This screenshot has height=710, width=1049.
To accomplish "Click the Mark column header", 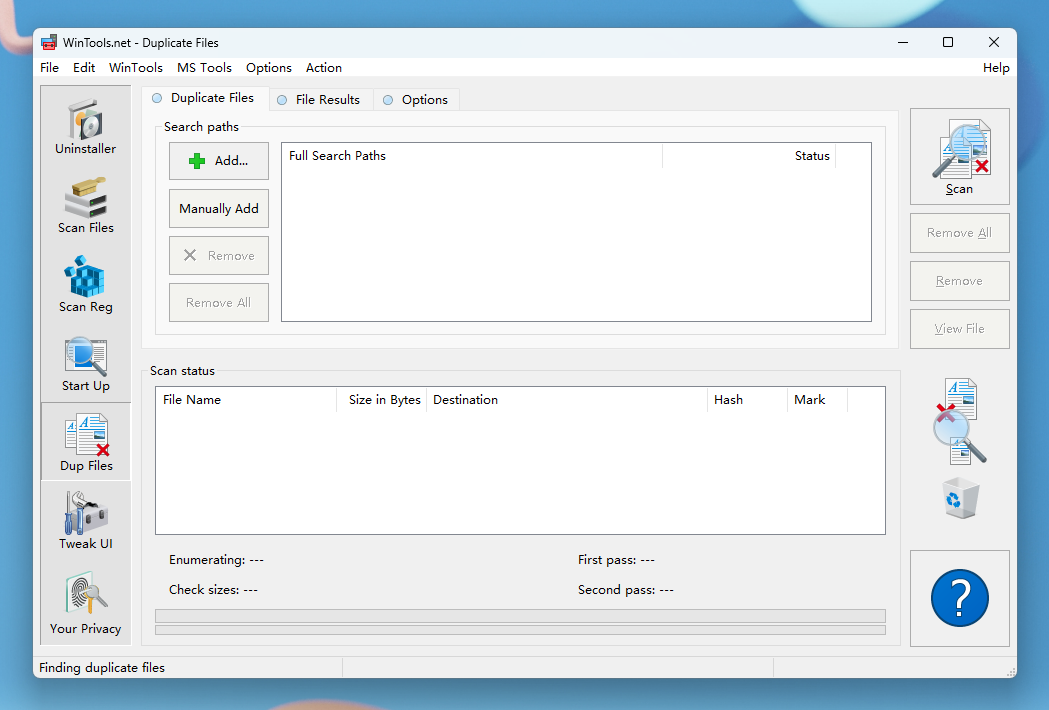I will 818,400.
